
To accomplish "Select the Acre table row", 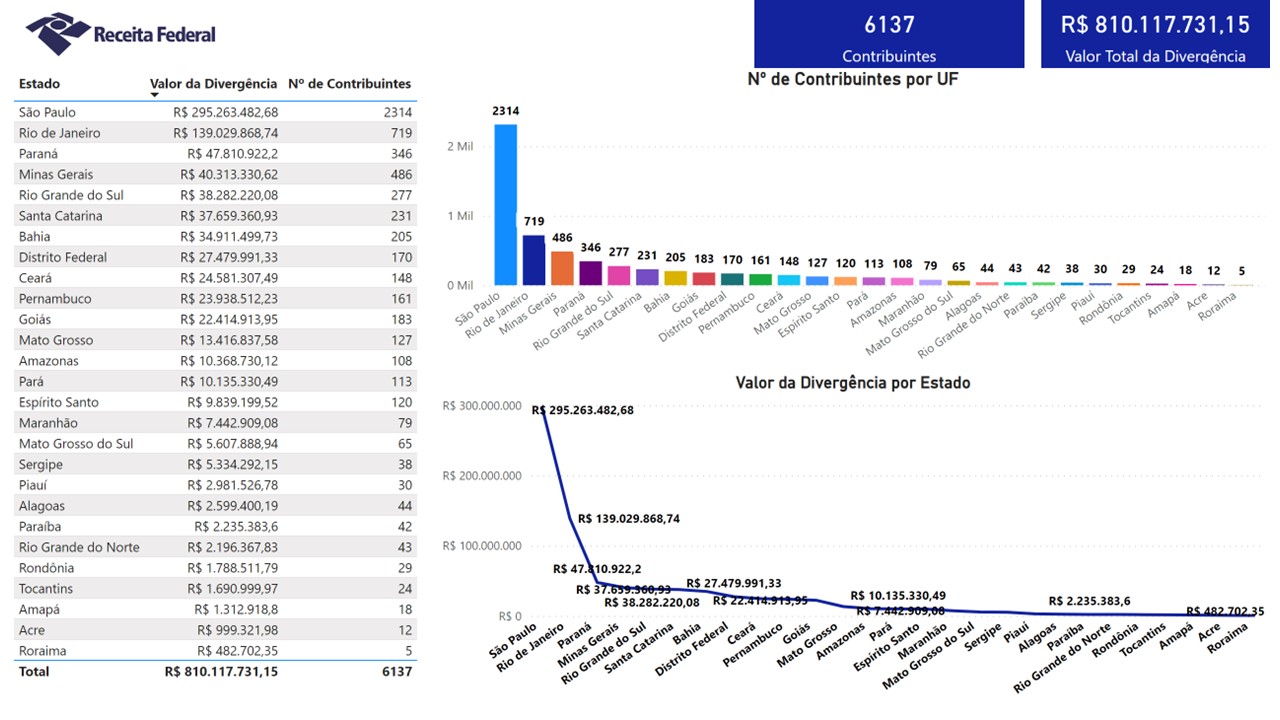I will pyautogui.click(x=216, y=630).
